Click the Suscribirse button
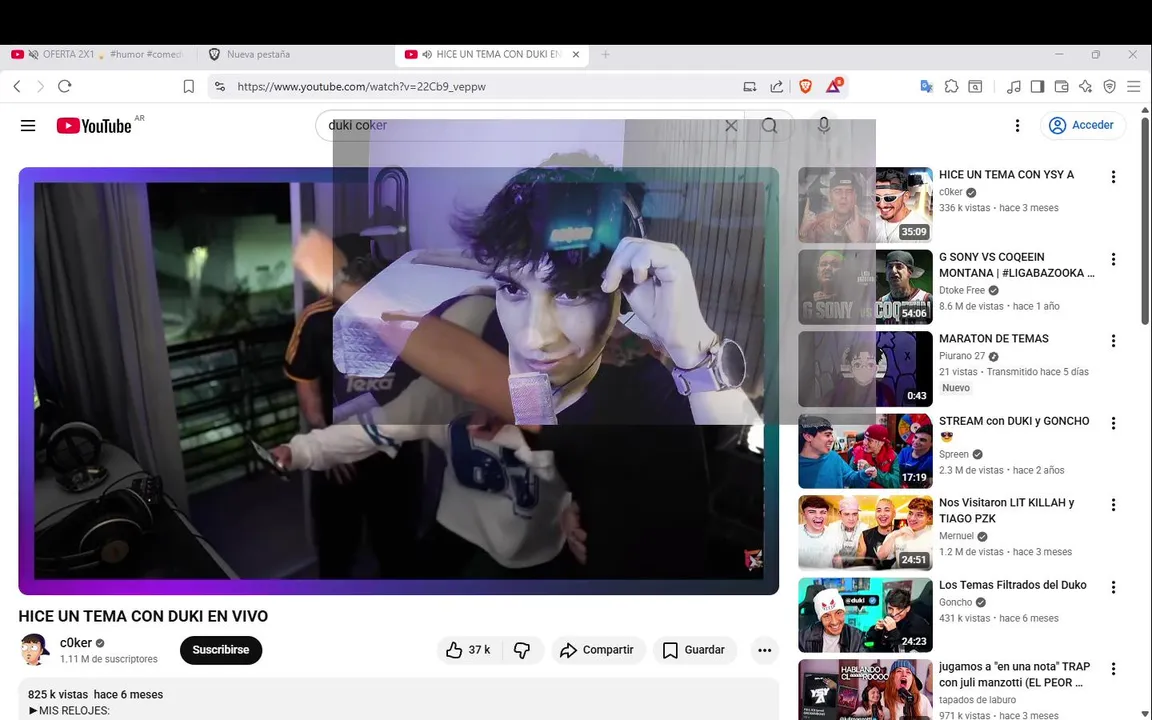Viewport: 1152px width, 720px height. point(221,650)
